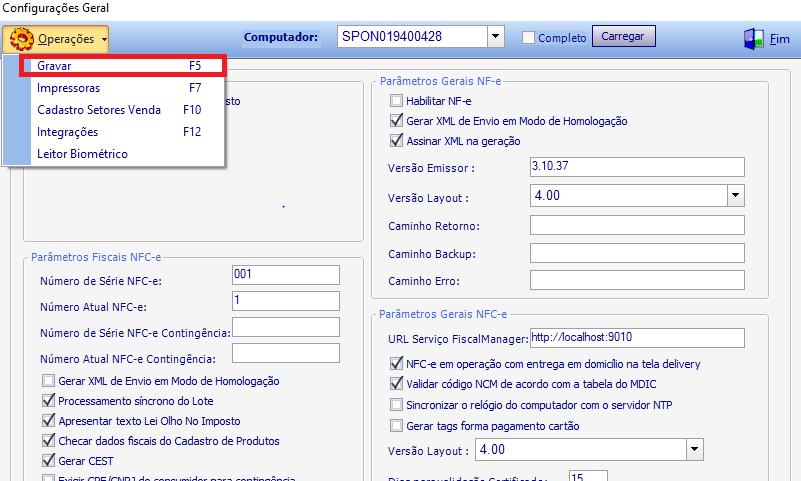801x481 pixels.
Task: Enable NFC-e Gerar XML Modo de Homologação
Action: coord(49,380)
